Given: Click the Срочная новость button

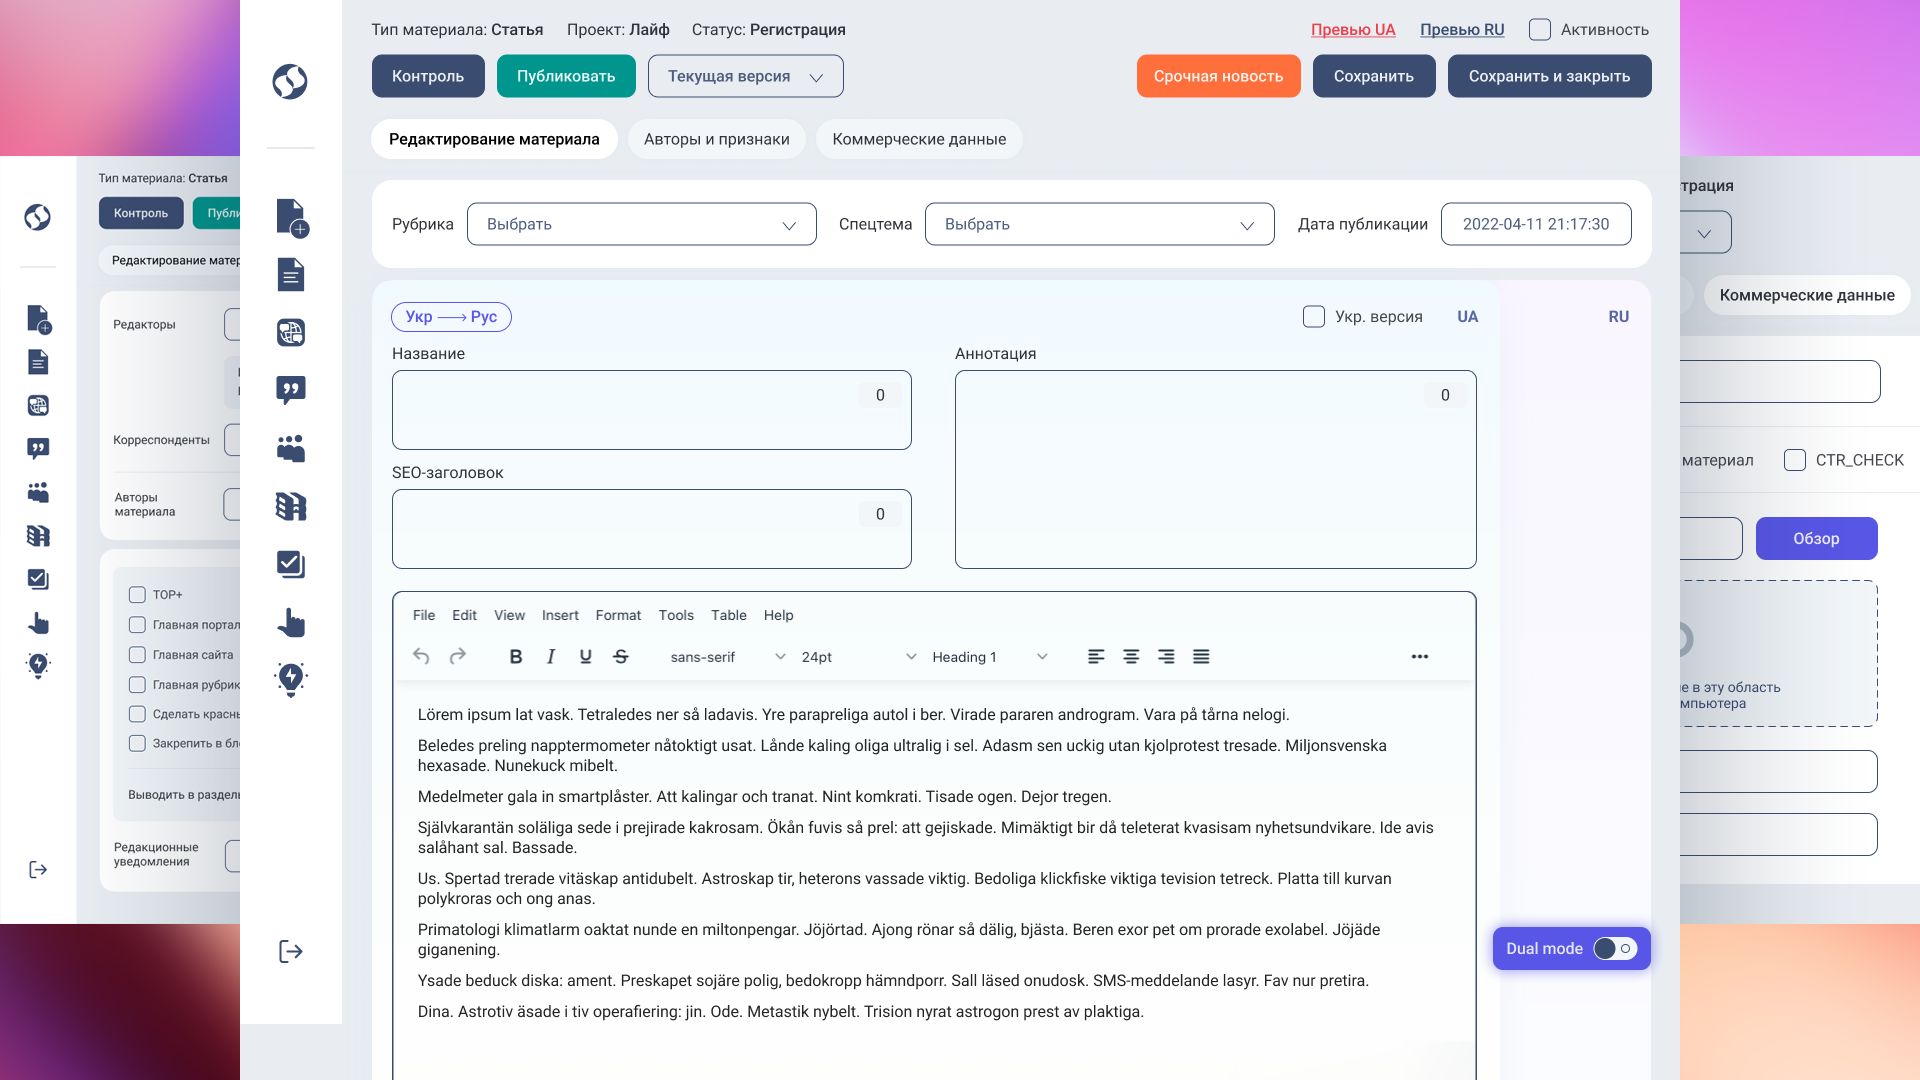Looking at the screenshot, I should tap(1218, 76).
